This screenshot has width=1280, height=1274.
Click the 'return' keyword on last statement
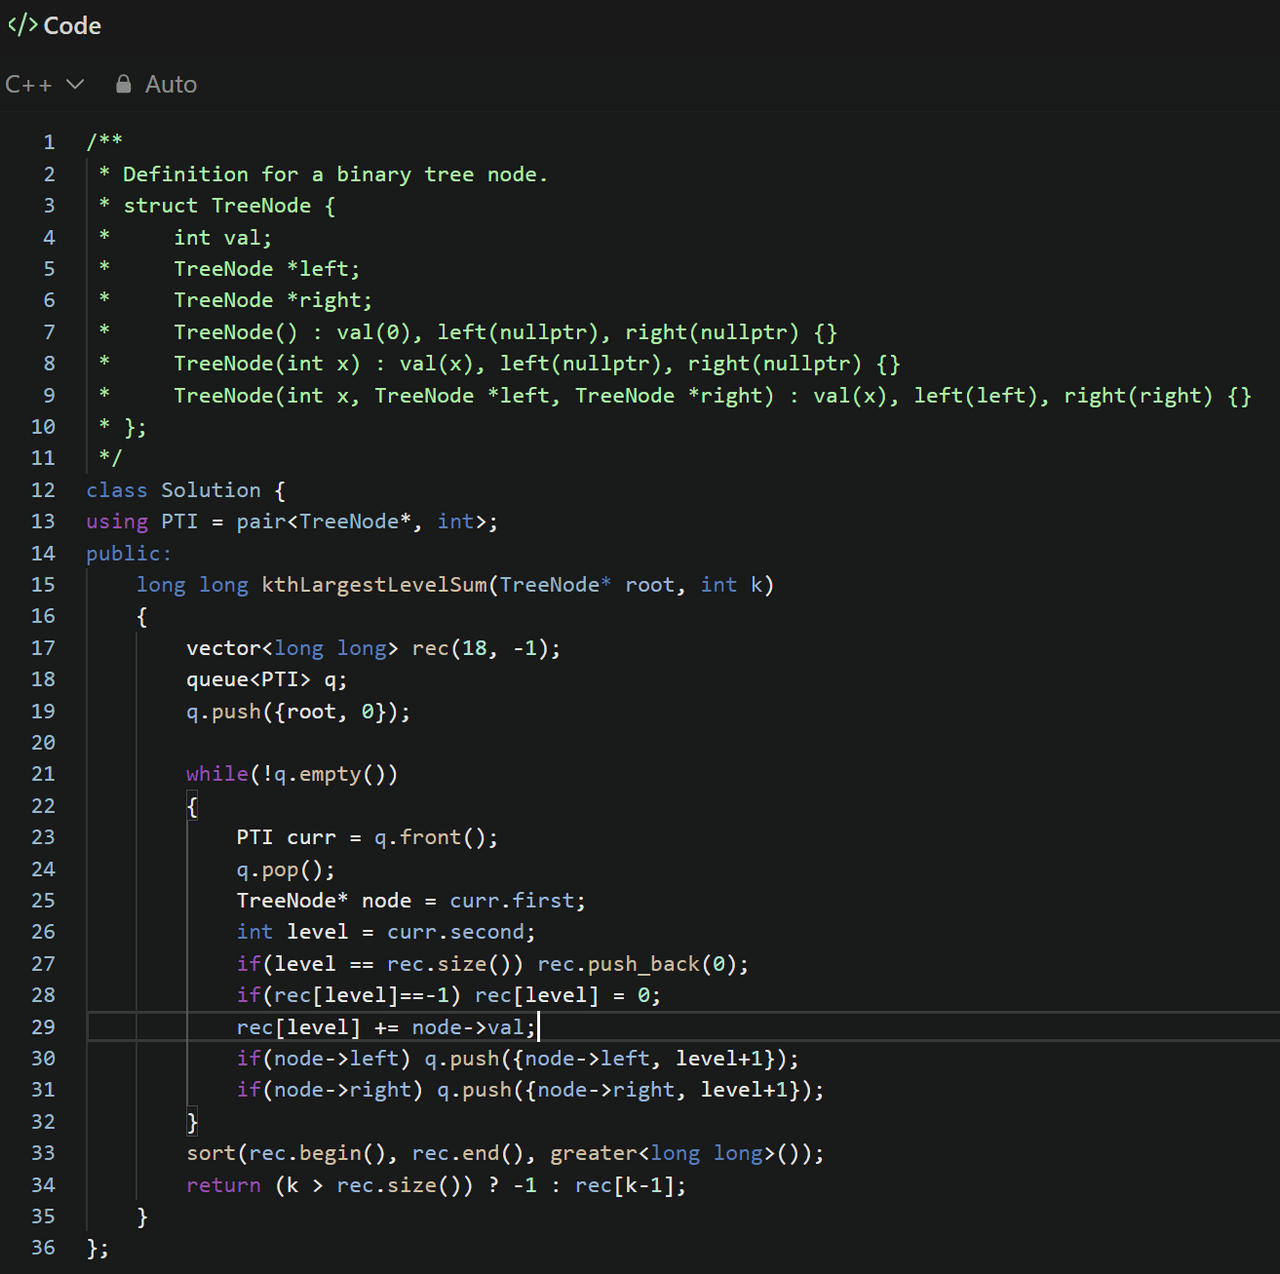pos(223,1185)
